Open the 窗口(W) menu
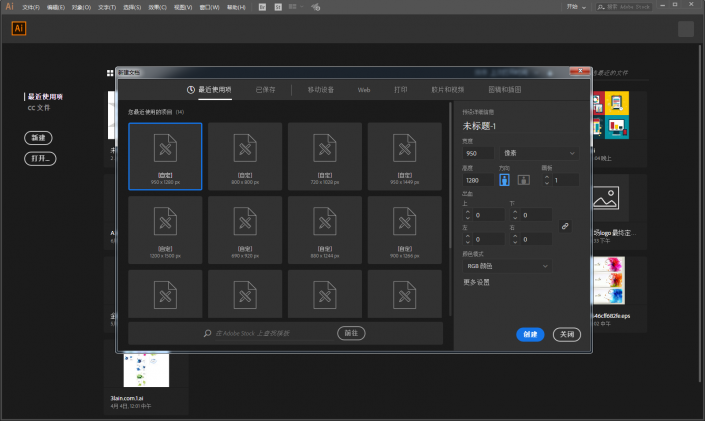This screenshot has height=421, width=705. pos(210,7)
